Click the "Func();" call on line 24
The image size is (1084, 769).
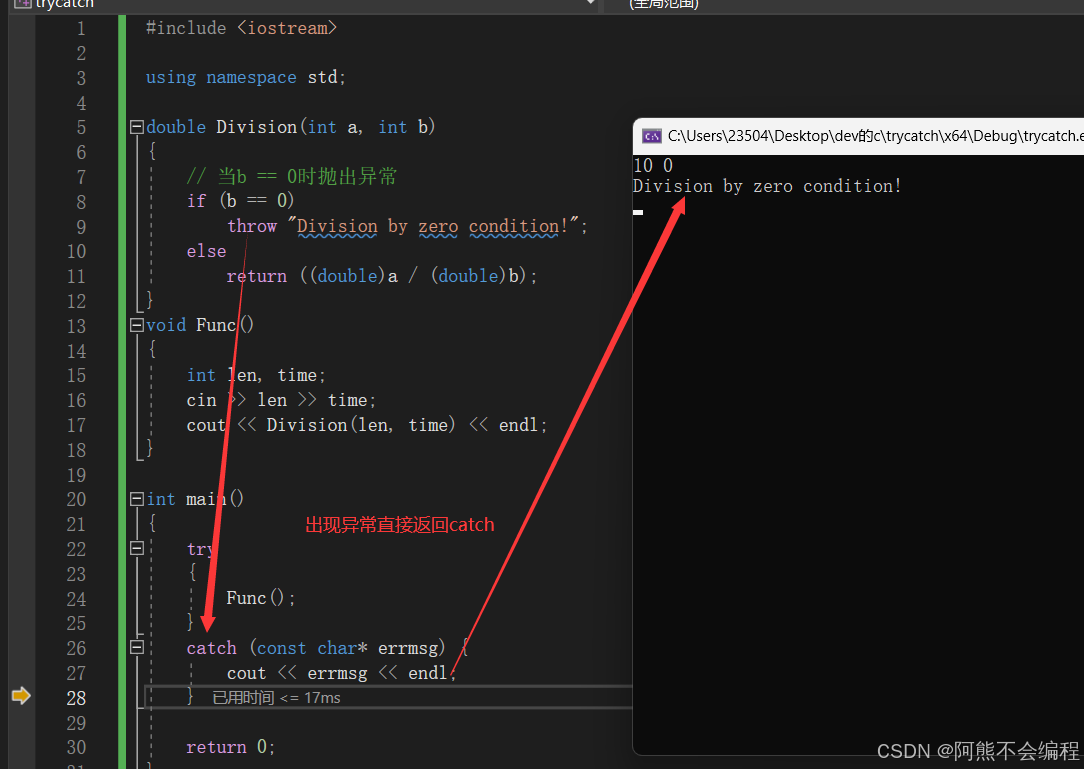[x=261, y=598]
